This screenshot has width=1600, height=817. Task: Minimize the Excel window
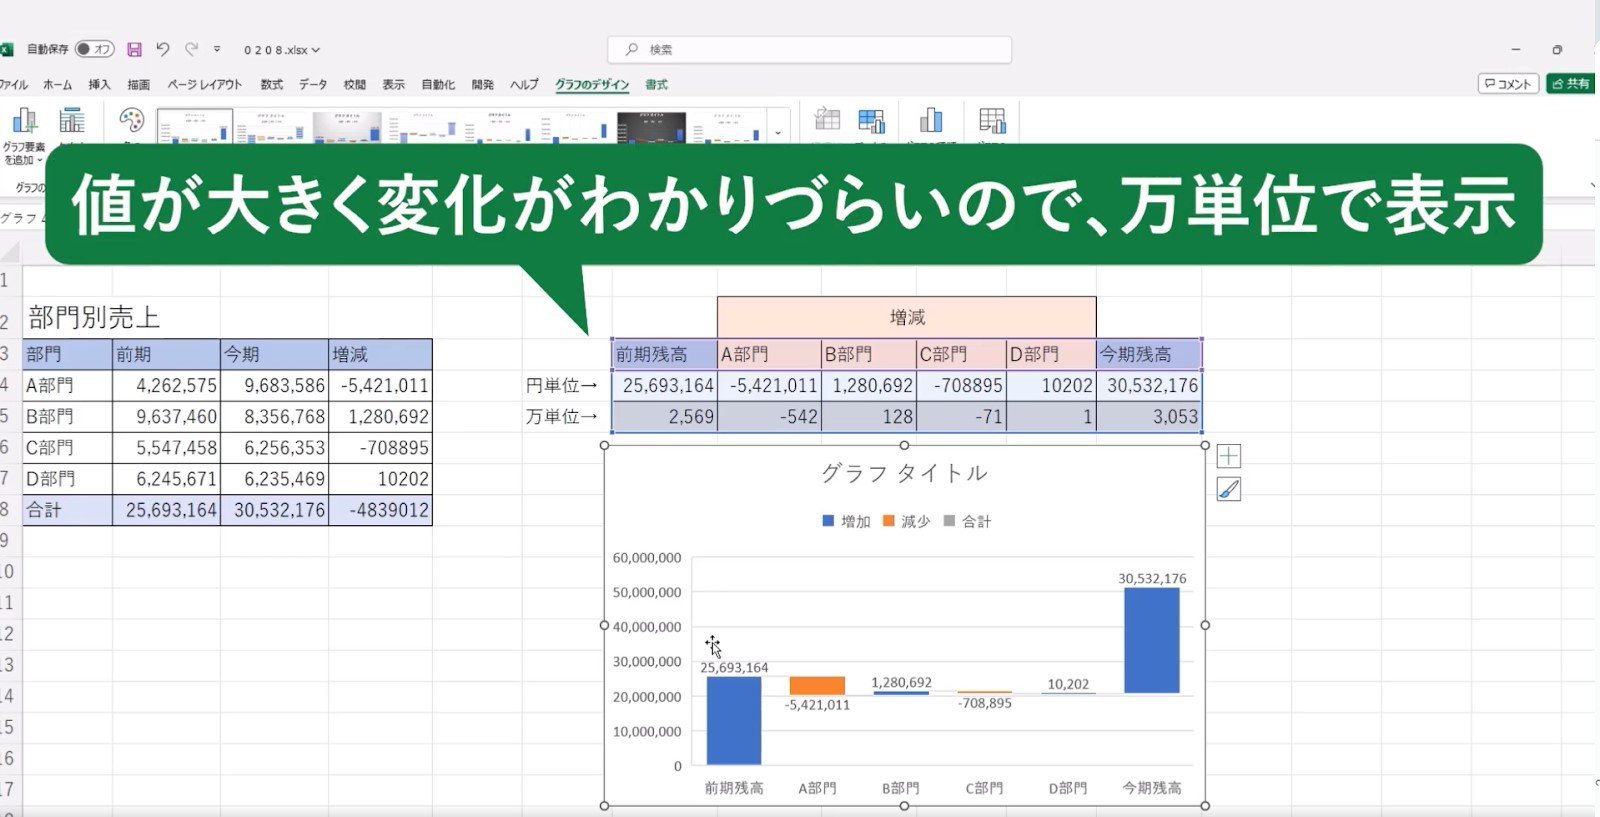(1516, 49)
